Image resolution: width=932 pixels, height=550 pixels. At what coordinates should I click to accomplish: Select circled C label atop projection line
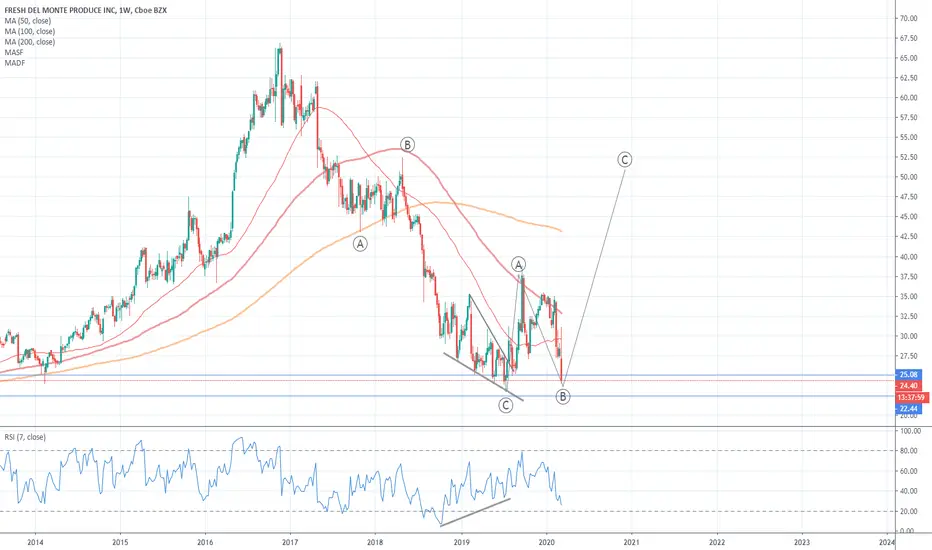(624, 159)
